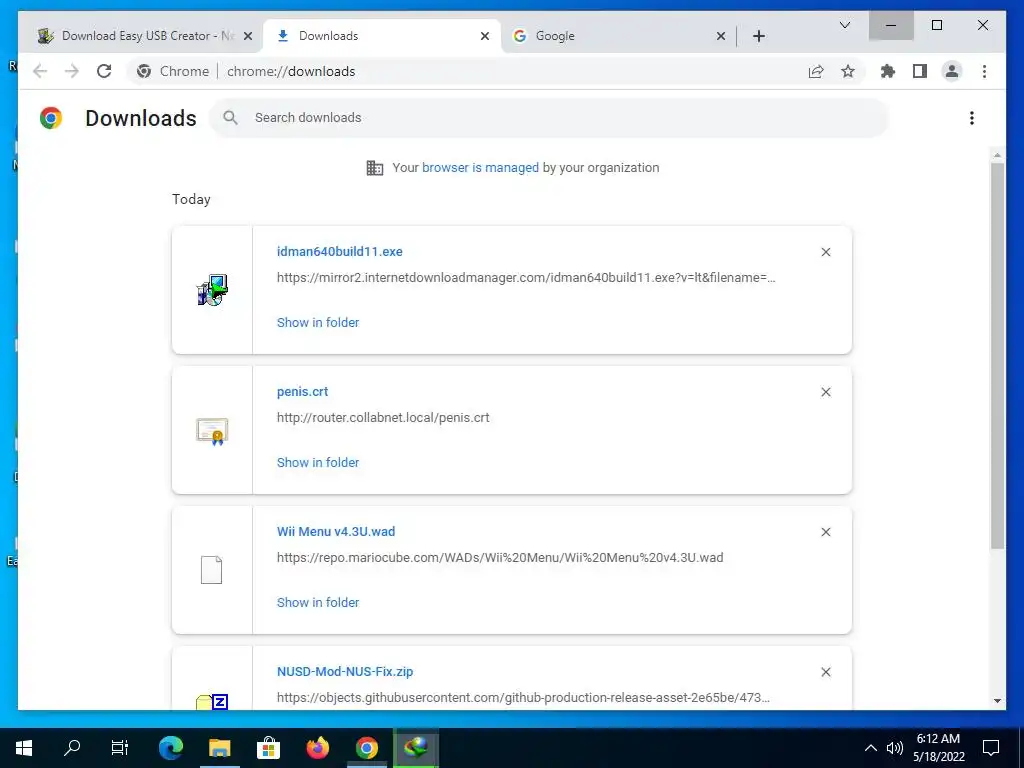Click the browser forward arrow
This screenshot has height=768, width=1024.
point(72,71)
